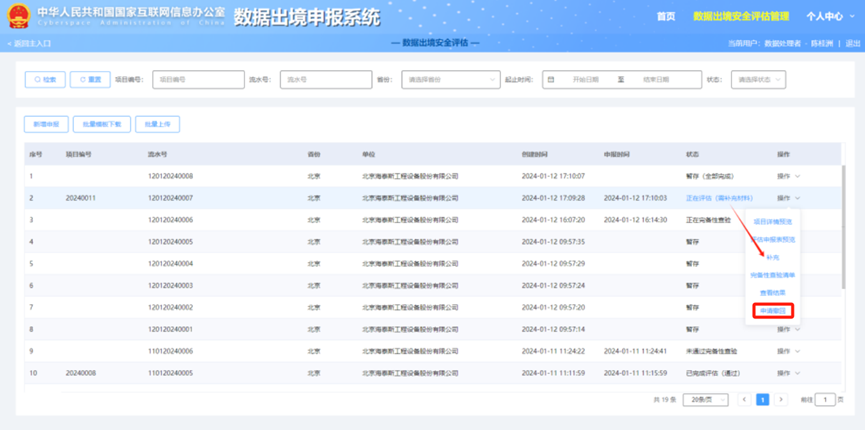Click the table vertical scrollbar
The image size is (865, 430).
842,226
